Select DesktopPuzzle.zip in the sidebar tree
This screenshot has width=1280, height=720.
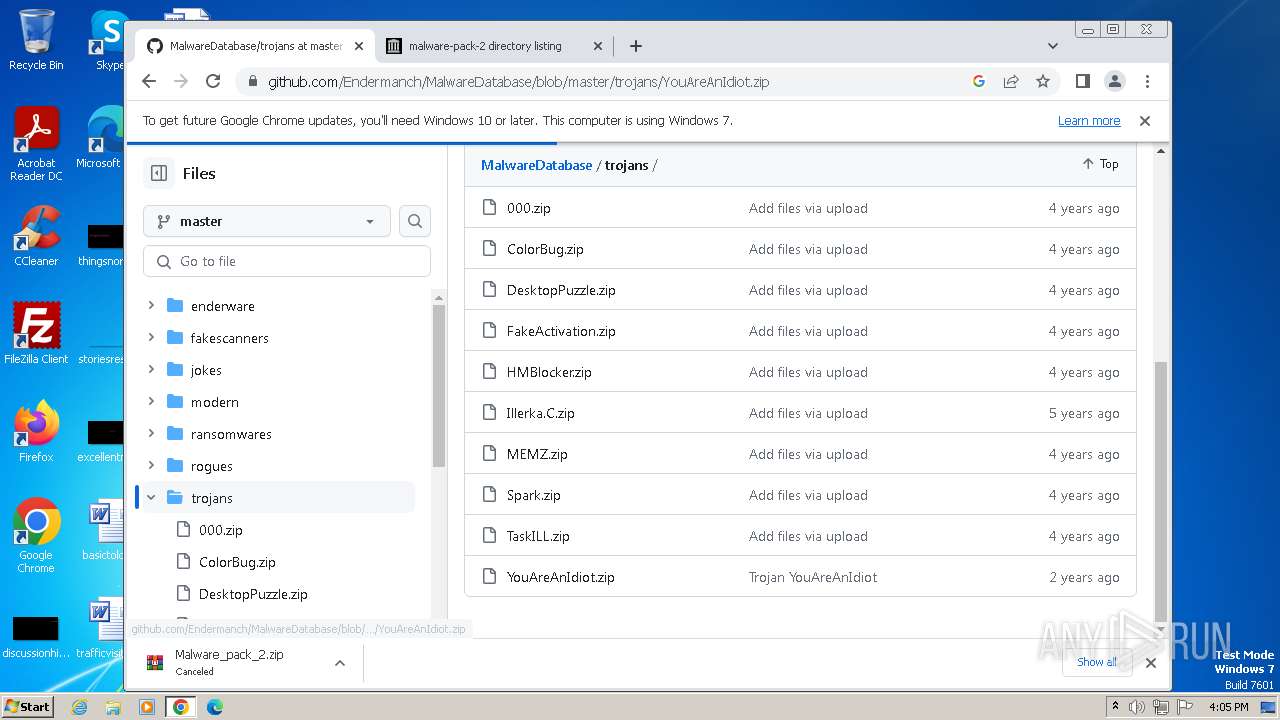[x=253, y=594]
